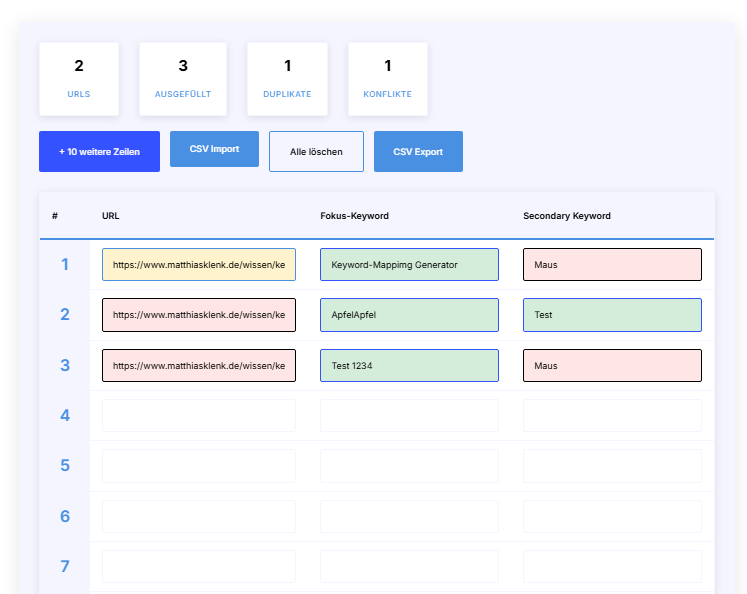Focus the empty URL field in row 5

pyautogui.click(x=199, y=466)
